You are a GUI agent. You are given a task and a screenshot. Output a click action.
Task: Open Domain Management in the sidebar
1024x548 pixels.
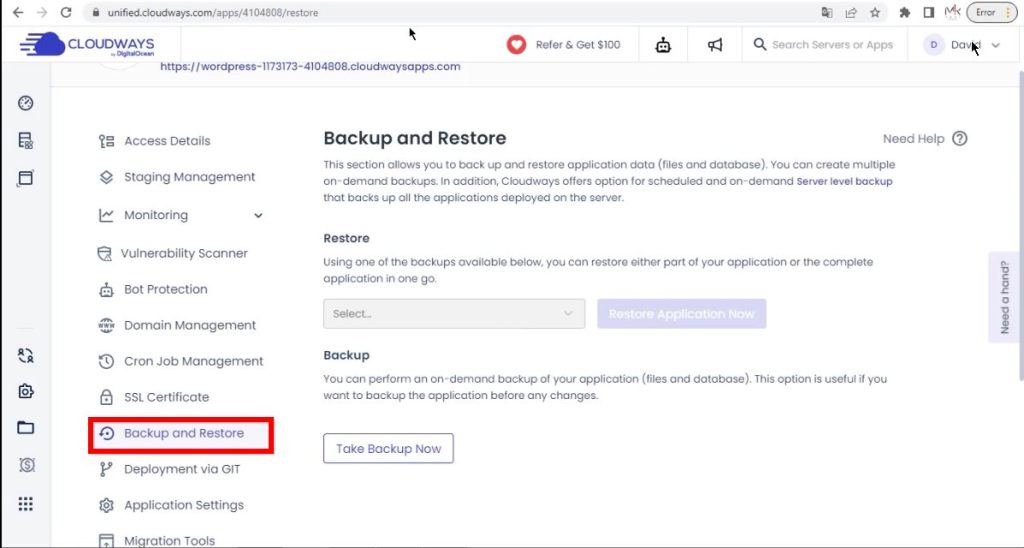[189, 325]
